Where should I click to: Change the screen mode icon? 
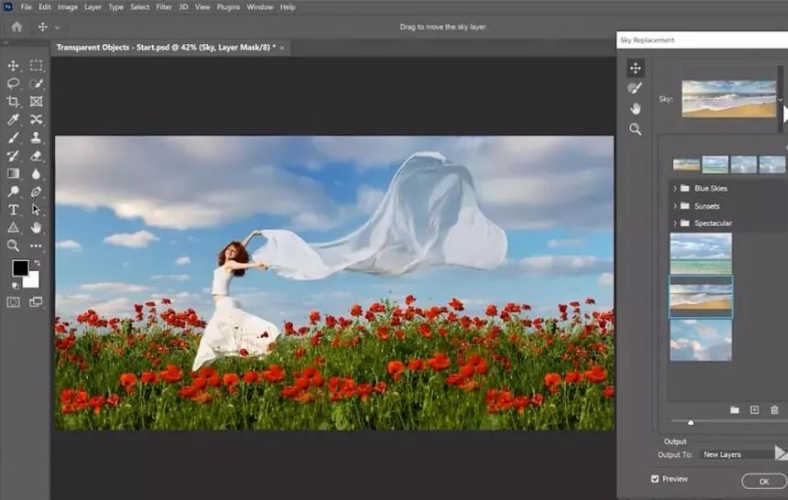click(36, 302)
